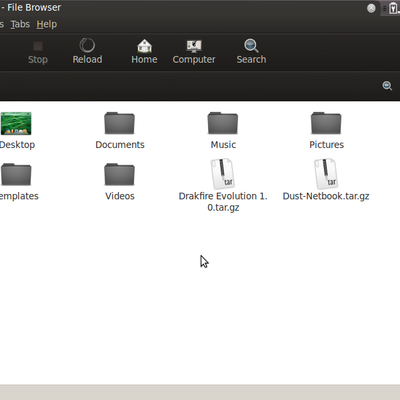400x400 pixels.
Task: Select the Templates folder icon
Action: click(x=16, y=174)
